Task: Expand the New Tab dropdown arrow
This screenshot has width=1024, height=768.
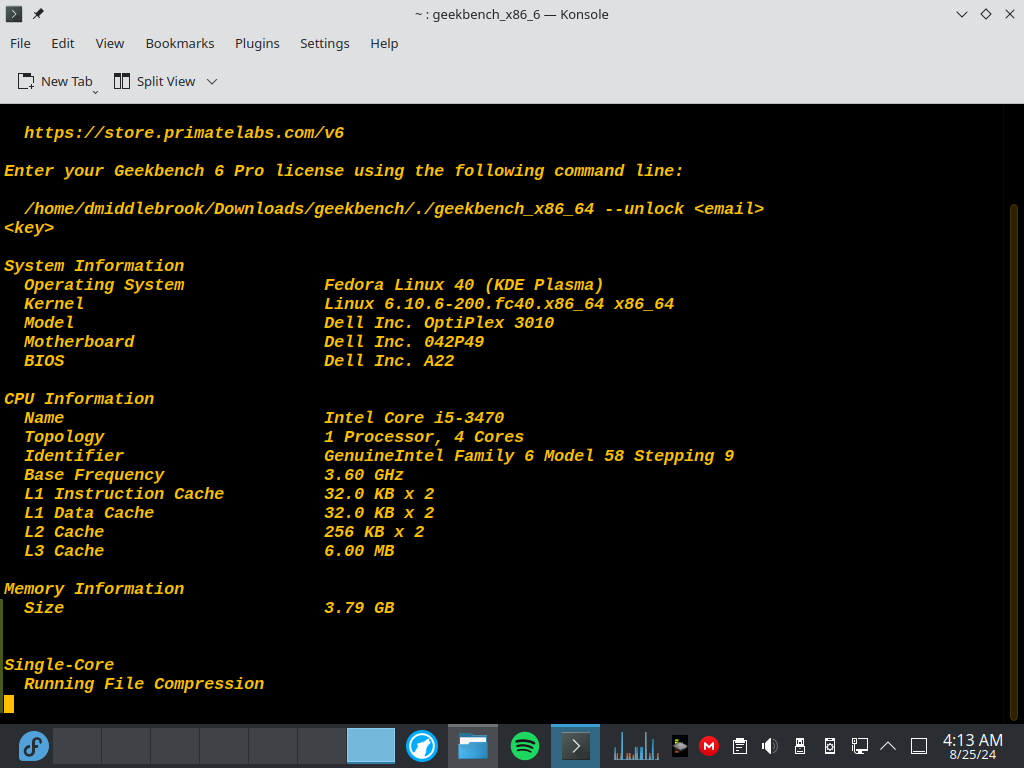Action: (x=95, y=92)
